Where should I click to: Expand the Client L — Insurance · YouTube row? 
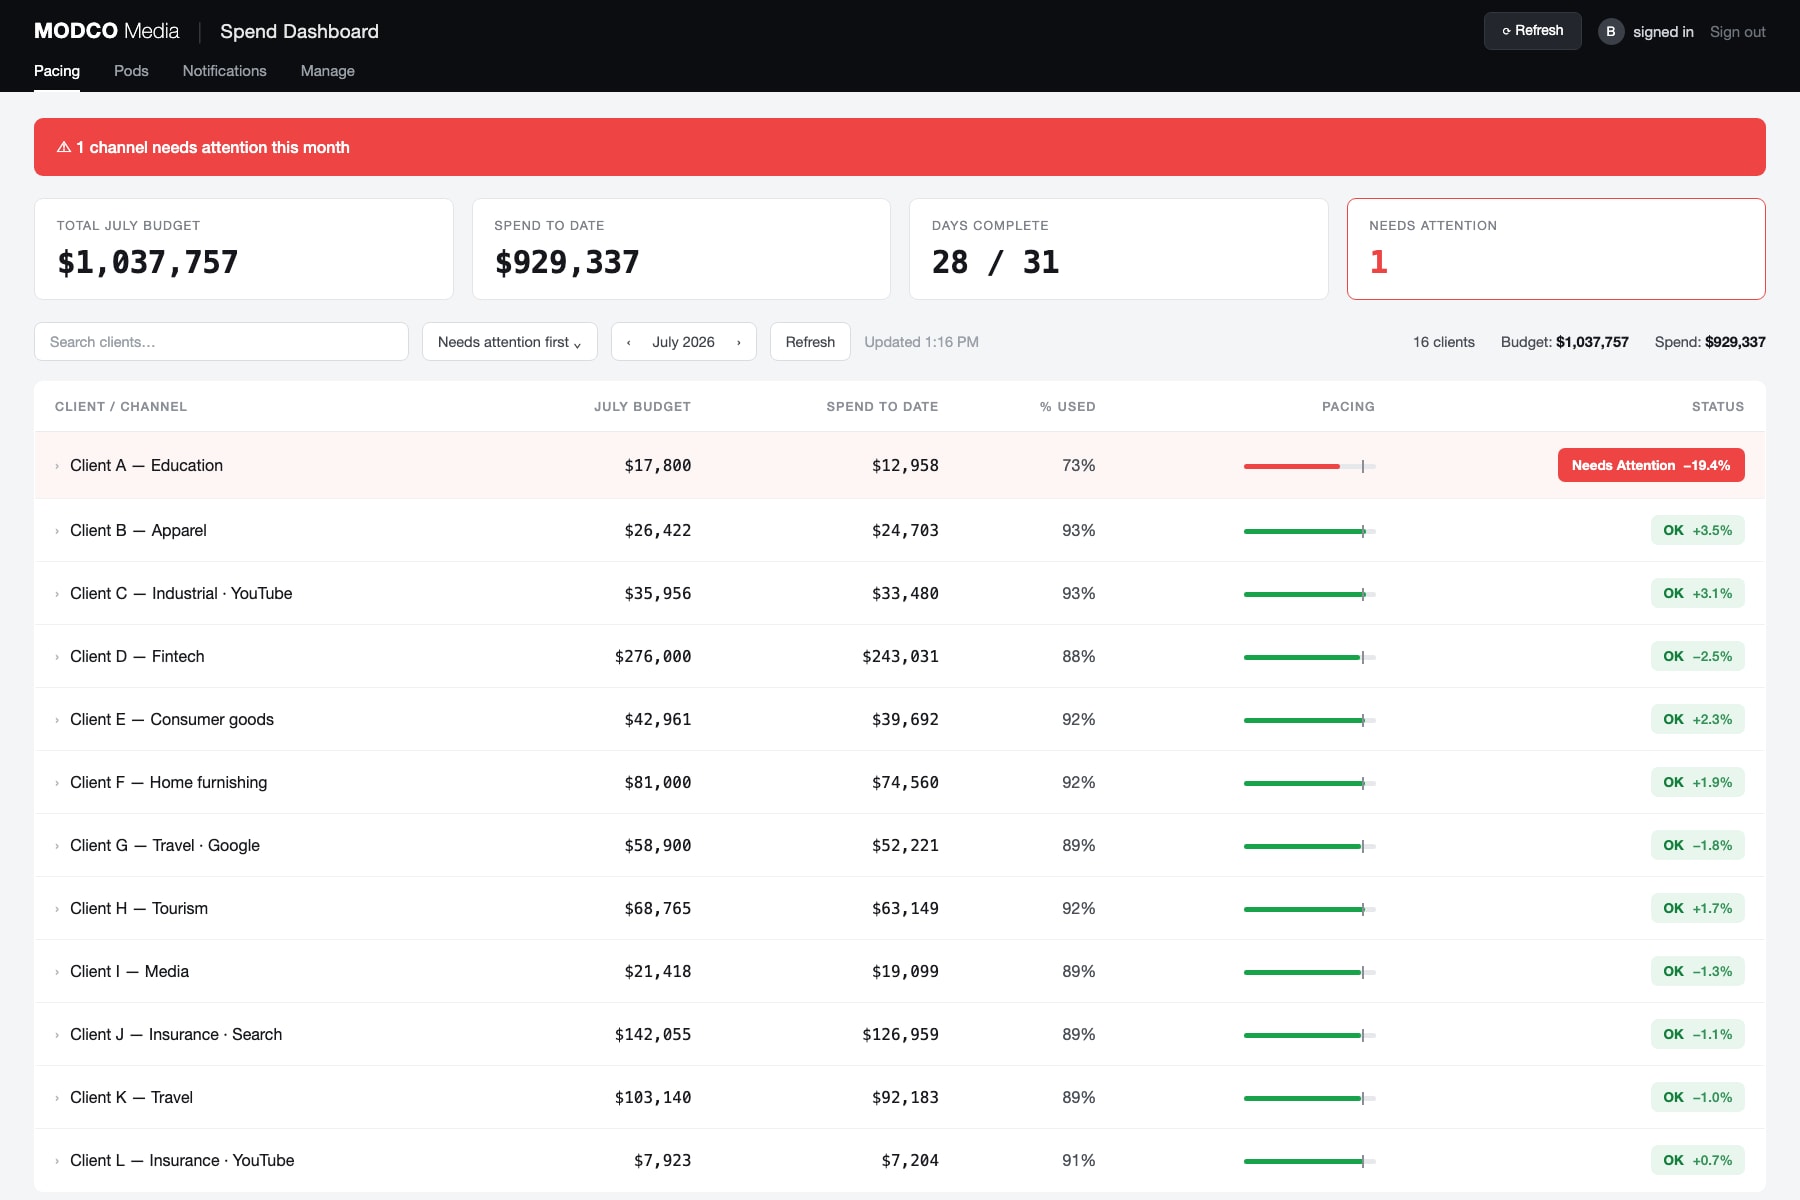[57, 1161]
